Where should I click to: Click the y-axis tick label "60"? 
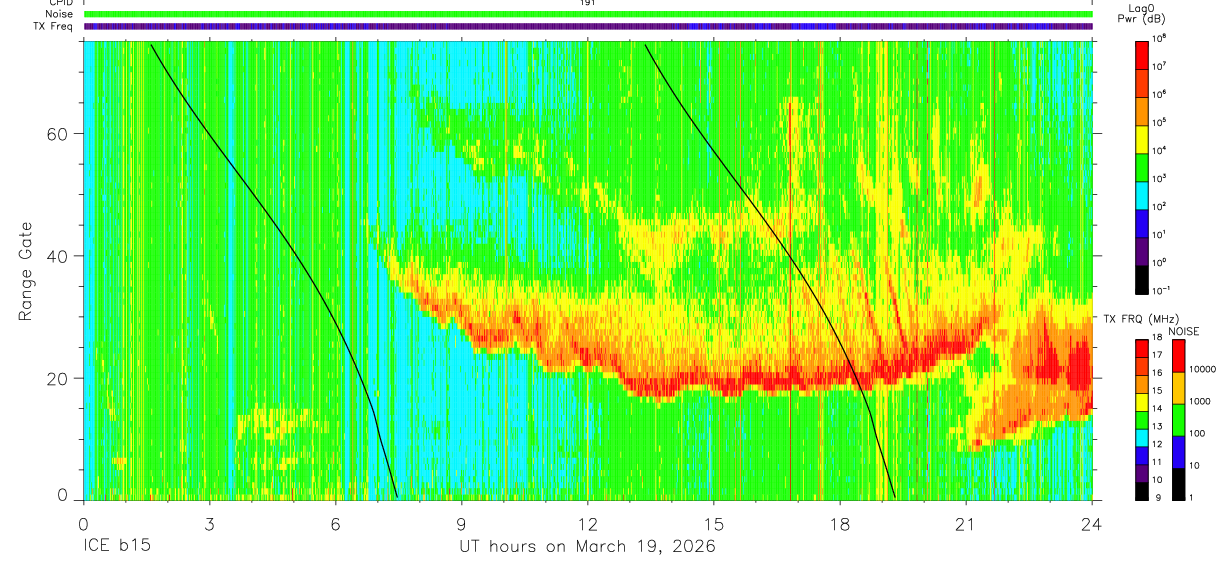coord(58,134)
